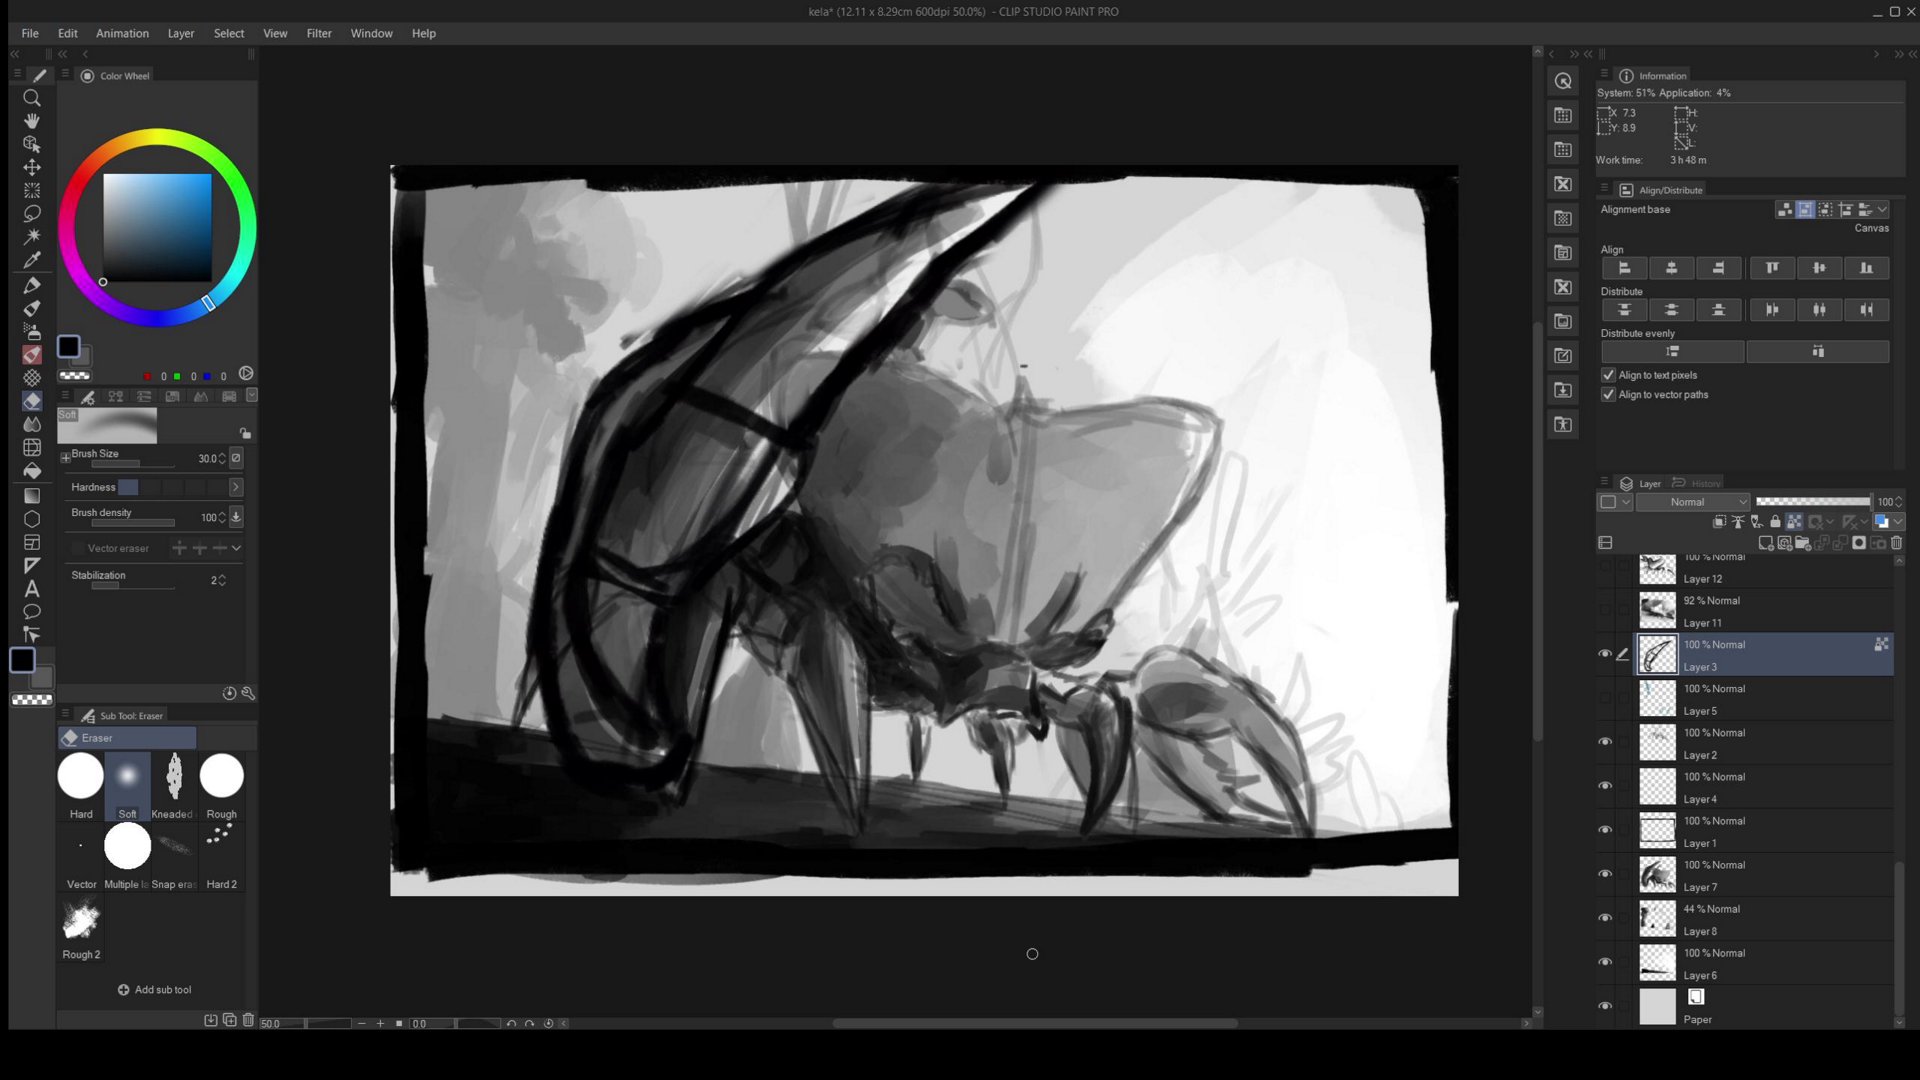Select the Hand move tool

click(x=32, y=121)
